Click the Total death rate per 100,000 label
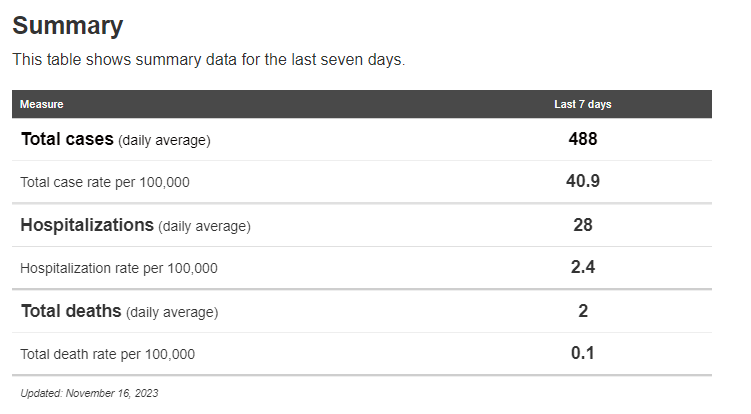The height and width of the screenshot is (414, 751). (108, 354)
